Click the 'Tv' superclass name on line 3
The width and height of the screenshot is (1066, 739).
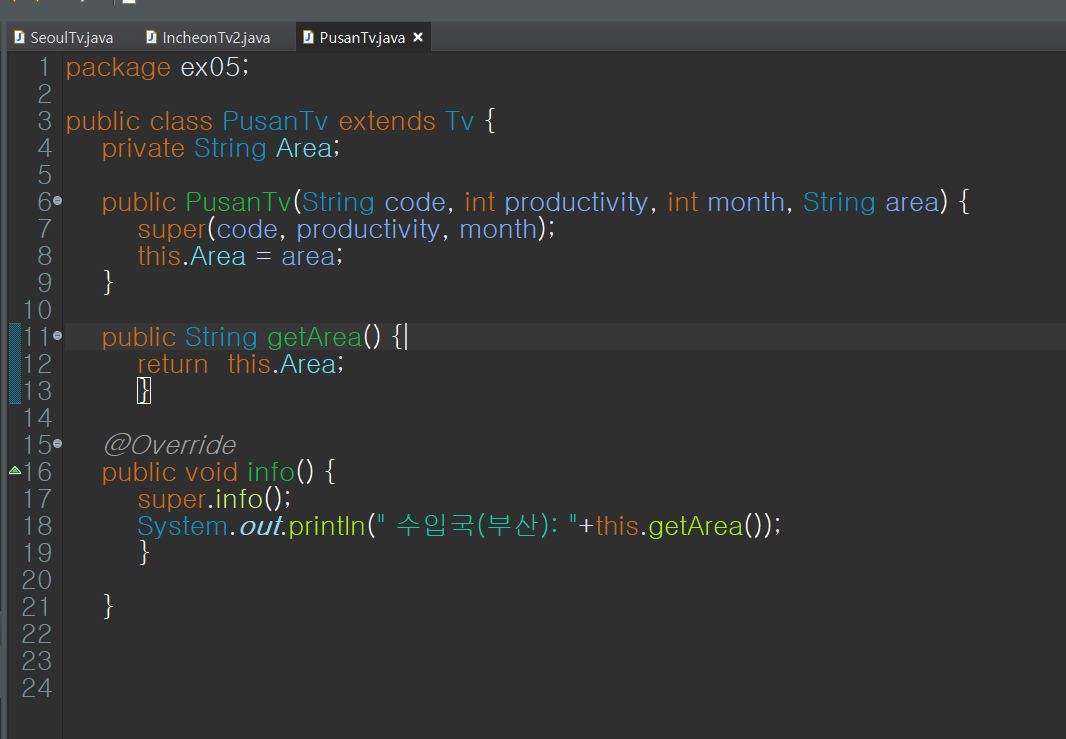coord(460,121)
